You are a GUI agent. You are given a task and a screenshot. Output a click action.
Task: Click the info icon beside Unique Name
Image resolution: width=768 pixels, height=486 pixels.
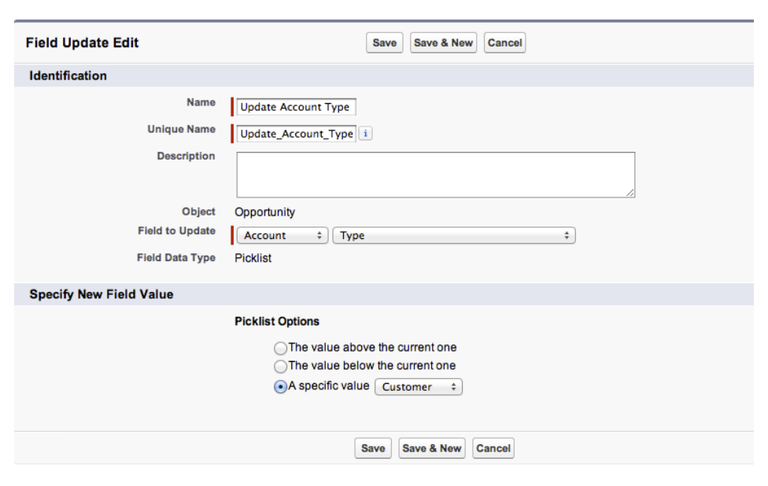365,133
